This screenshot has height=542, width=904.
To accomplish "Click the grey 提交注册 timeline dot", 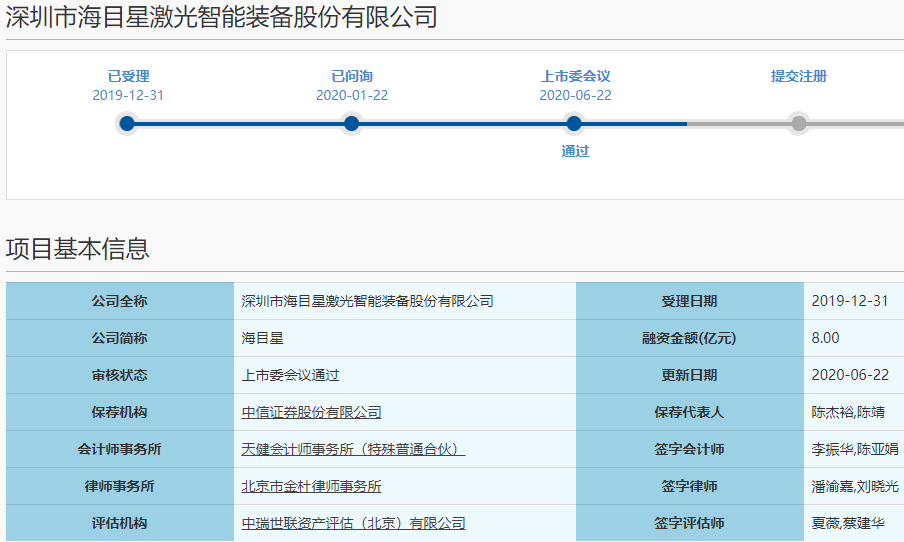I will pos(799,124).
